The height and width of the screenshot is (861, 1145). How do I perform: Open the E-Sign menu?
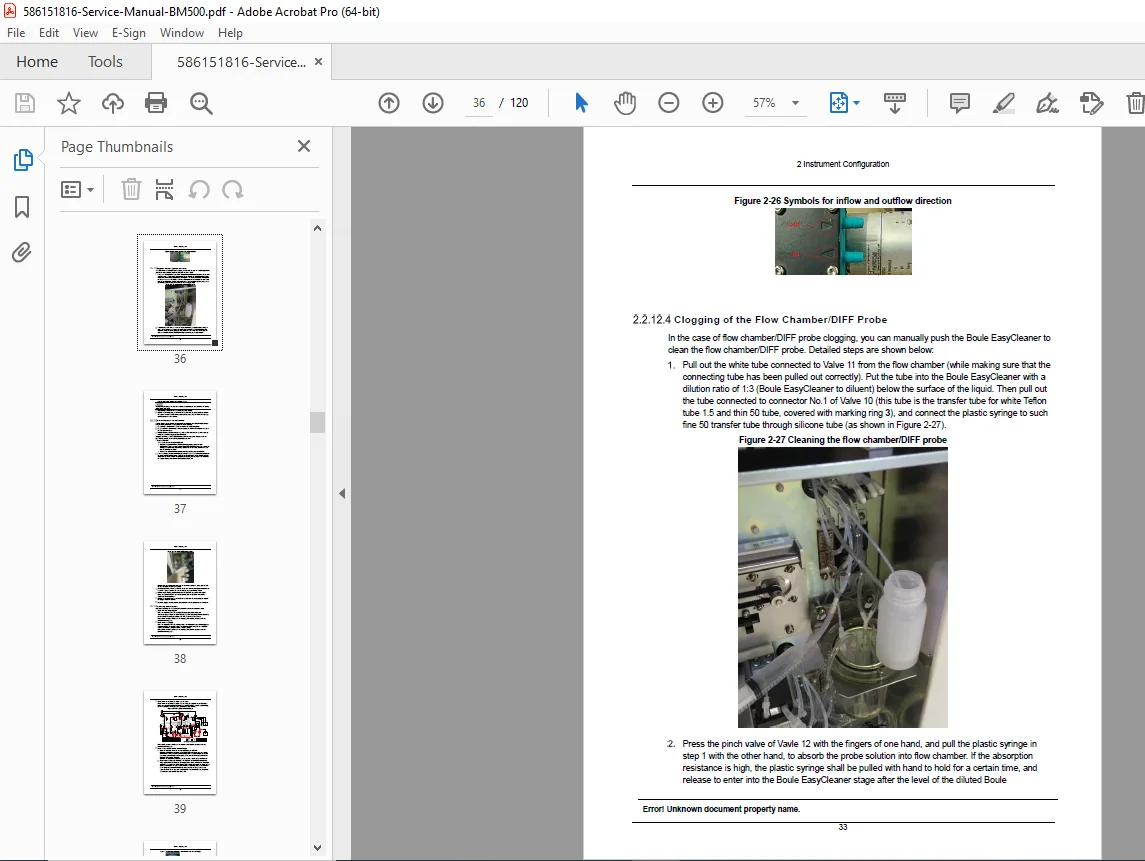pyautogui.click(x=129, y=33)
